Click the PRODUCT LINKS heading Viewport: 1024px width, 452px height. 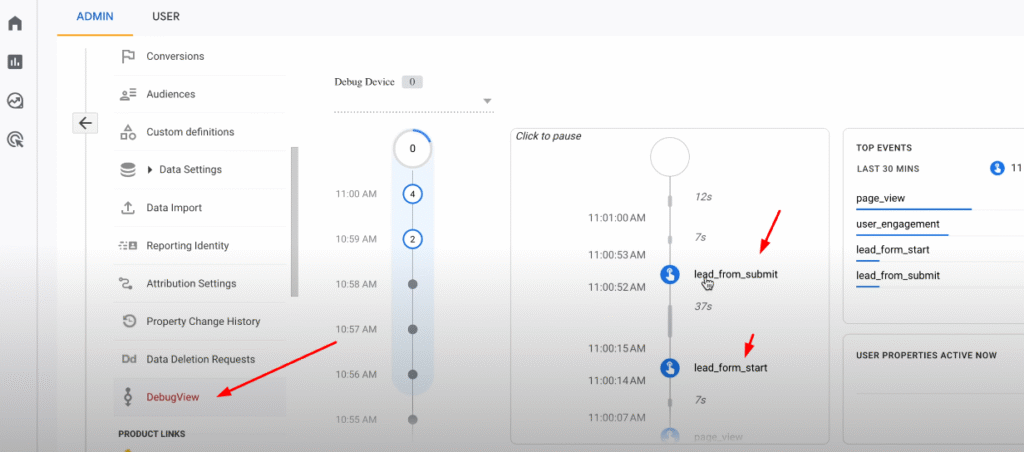coord(152,434)
